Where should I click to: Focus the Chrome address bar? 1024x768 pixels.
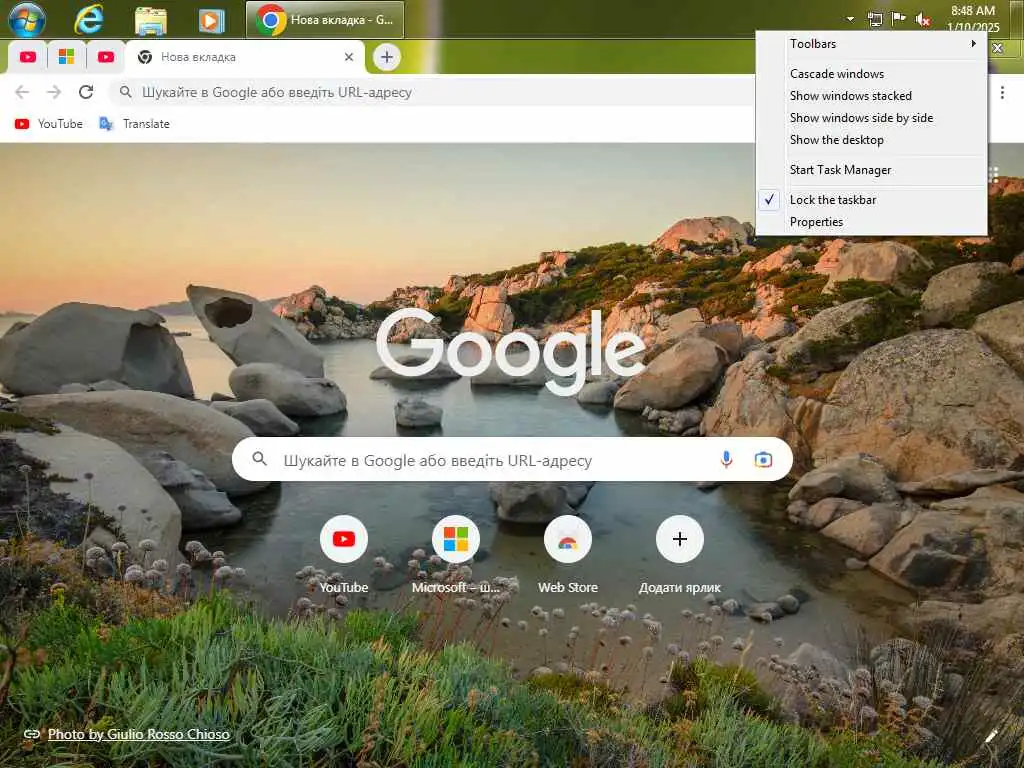433,92
